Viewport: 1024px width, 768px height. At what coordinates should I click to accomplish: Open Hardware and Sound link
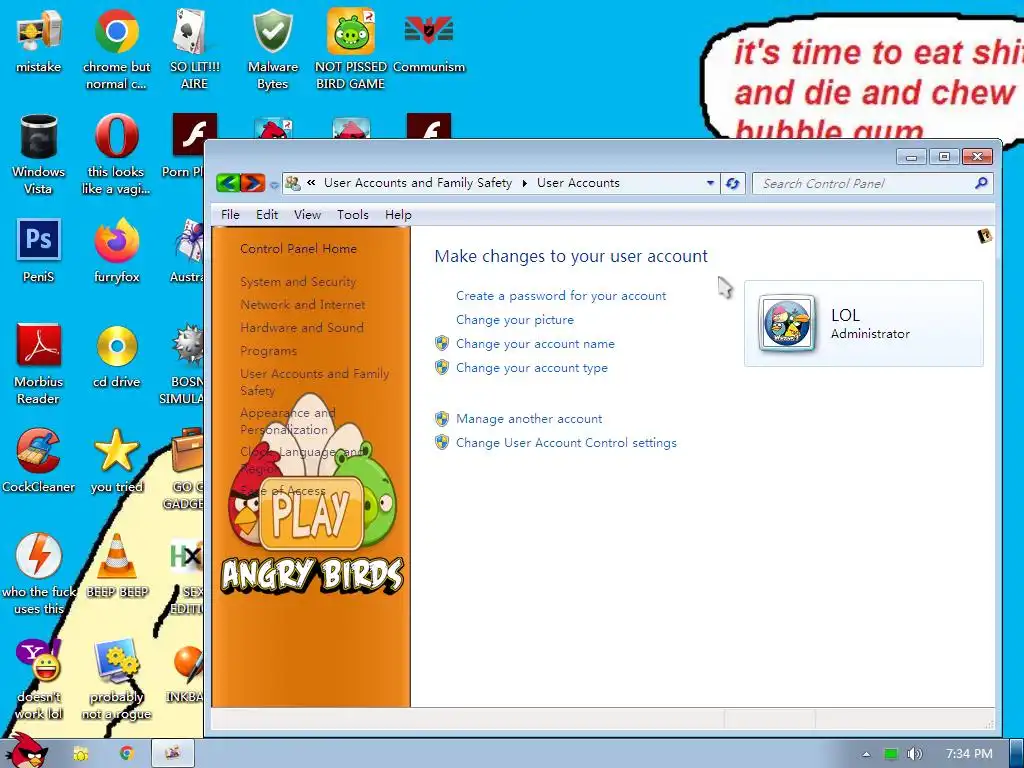tap(302, 327)
